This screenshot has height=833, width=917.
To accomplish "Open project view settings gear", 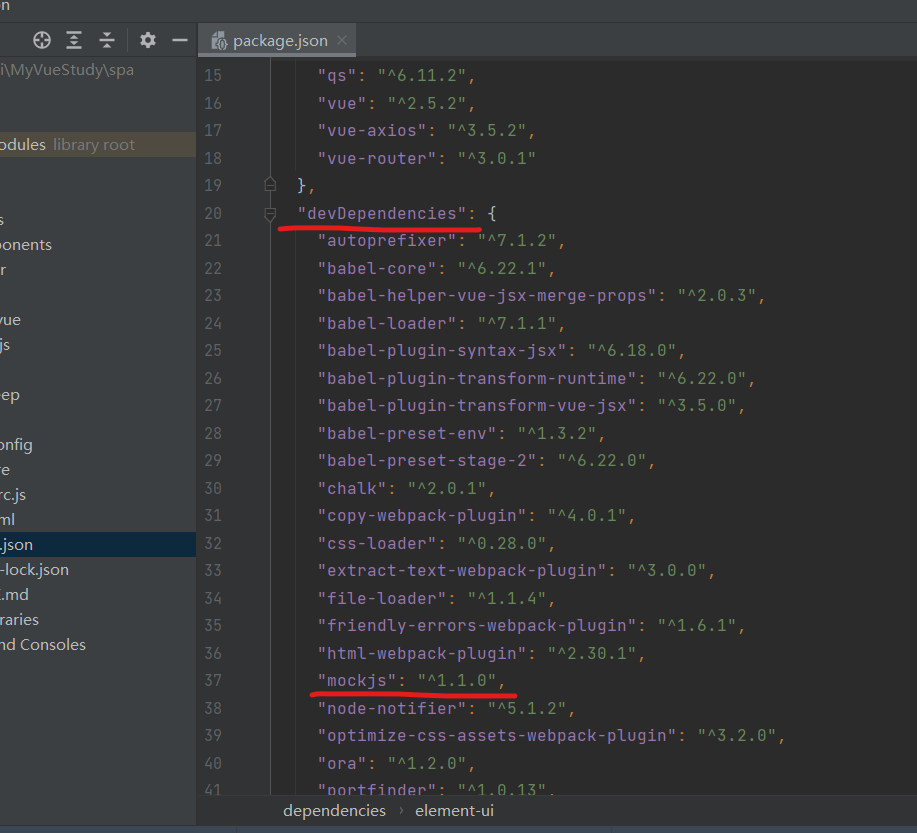I will tap(147, 40).
